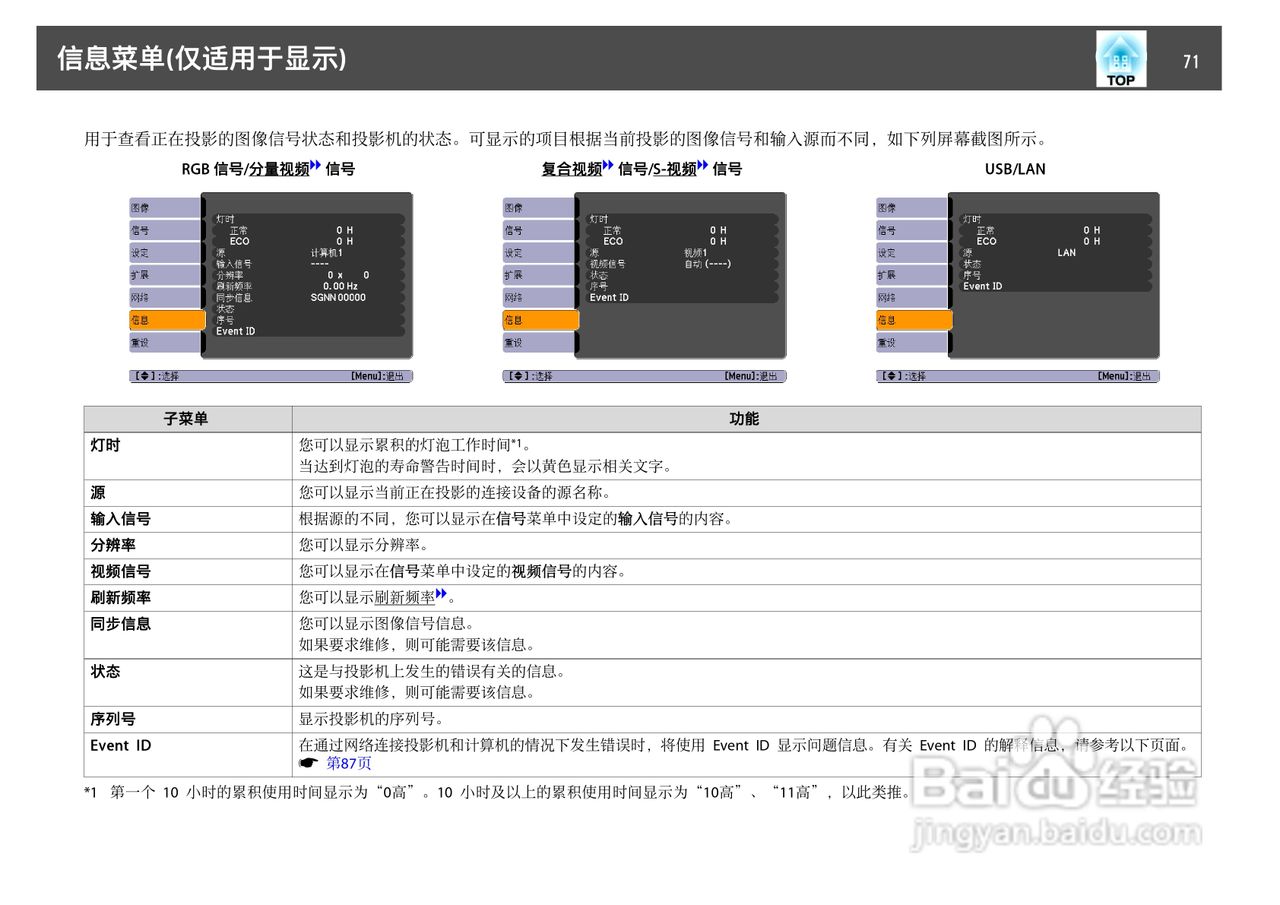Select 扩展 tab in USB/LAN screenshot

pos(914,275)
